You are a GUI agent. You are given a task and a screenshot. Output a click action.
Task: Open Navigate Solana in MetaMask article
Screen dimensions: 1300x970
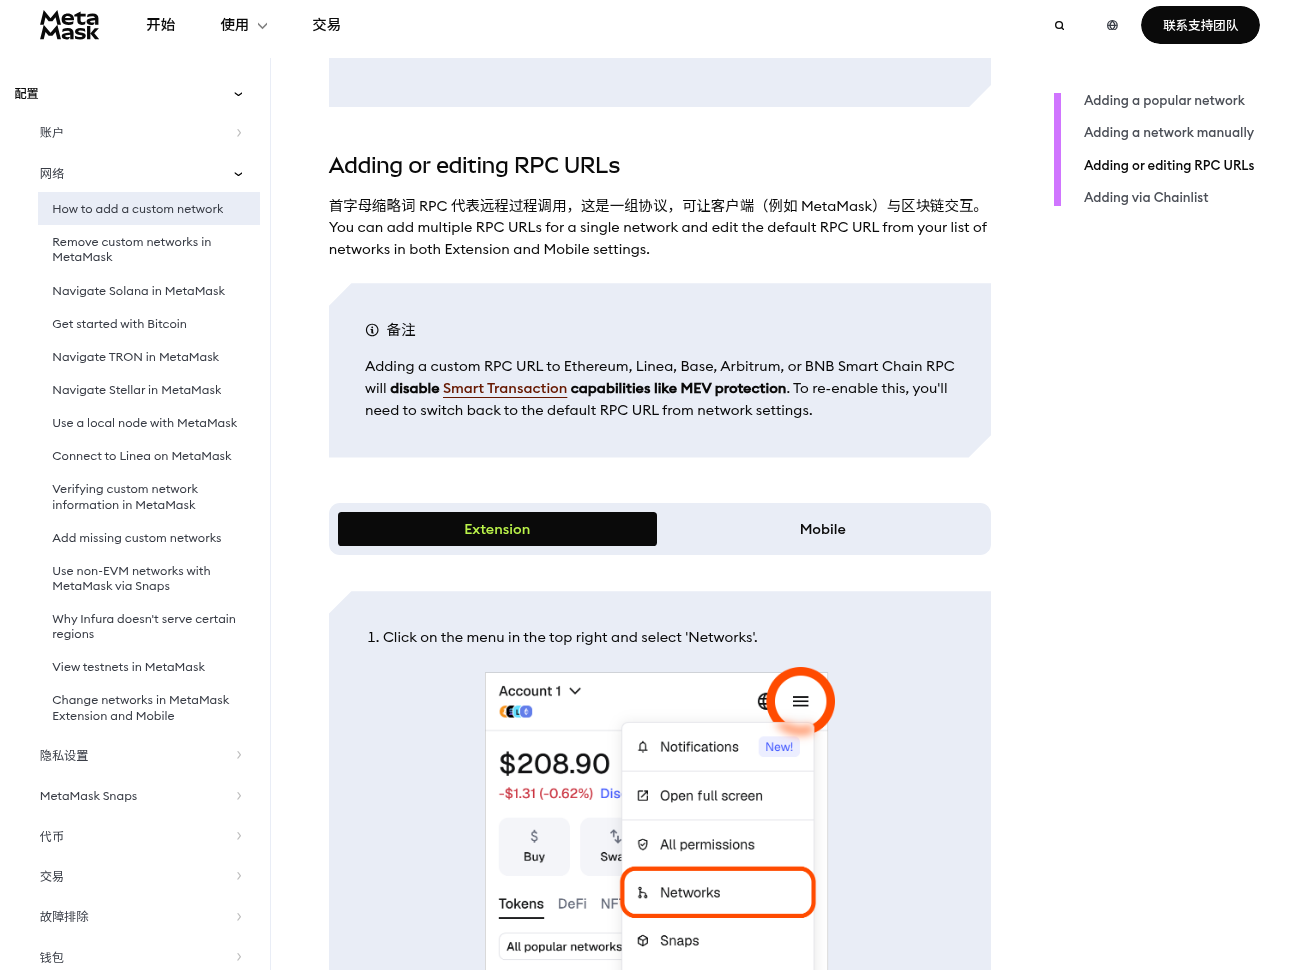click(139, 291)
